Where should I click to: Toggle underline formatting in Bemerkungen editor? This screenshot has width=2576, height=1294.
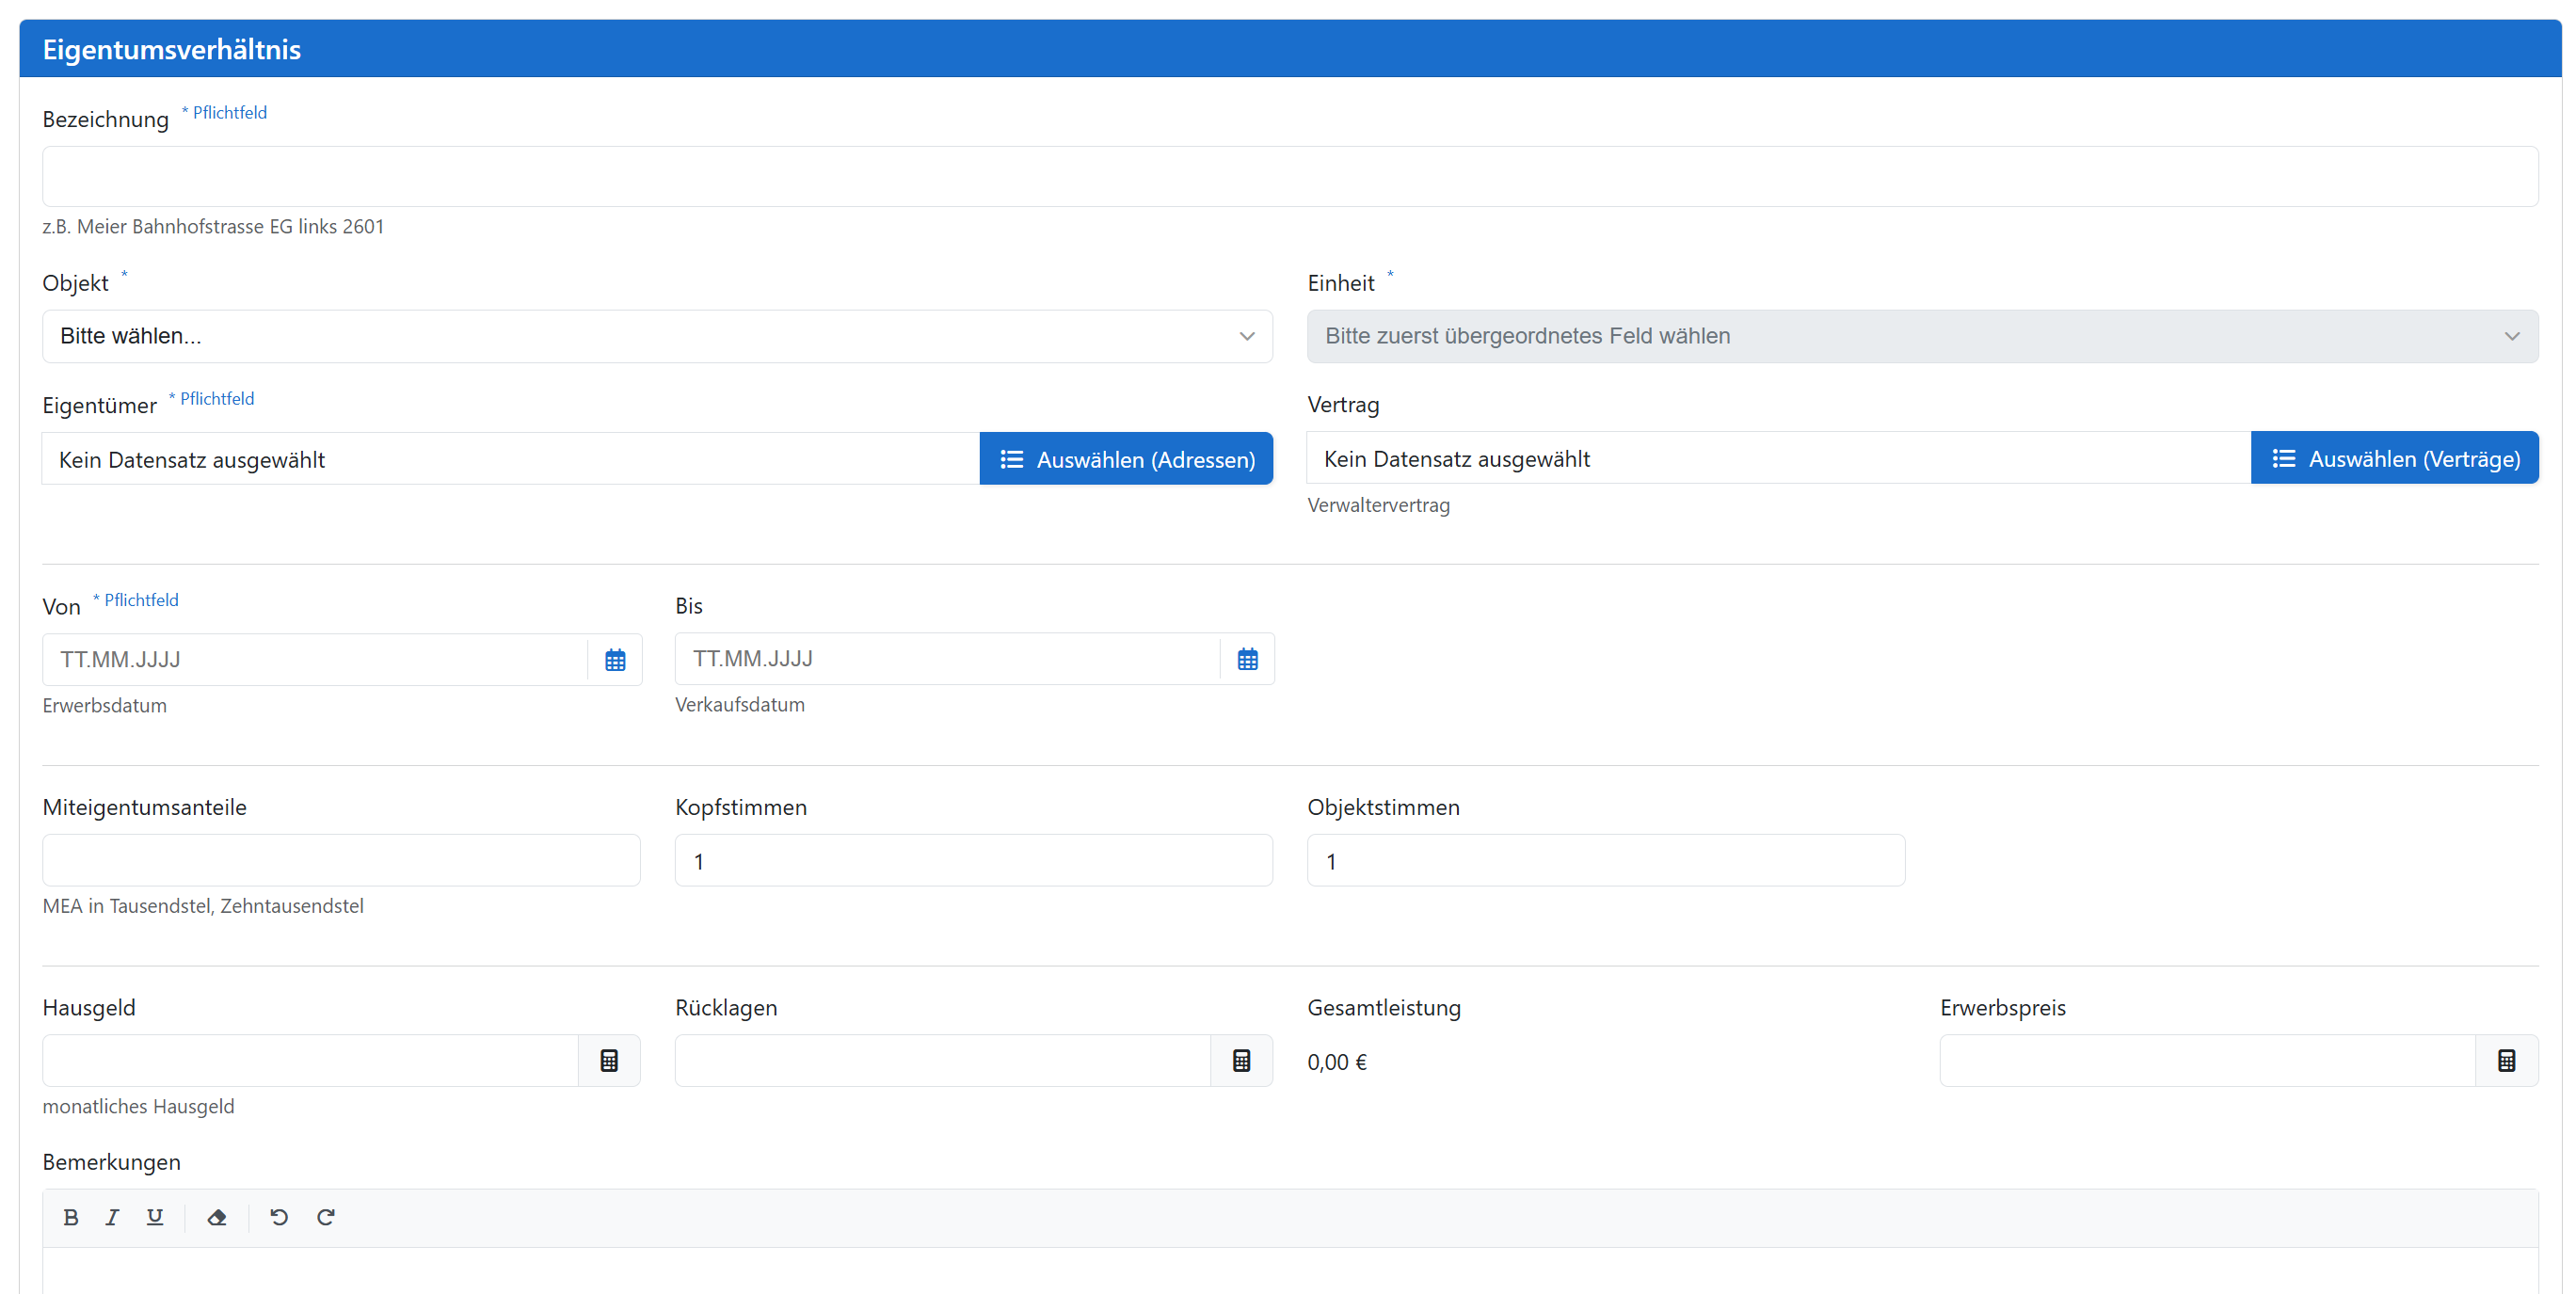(x=155, y=1217)
